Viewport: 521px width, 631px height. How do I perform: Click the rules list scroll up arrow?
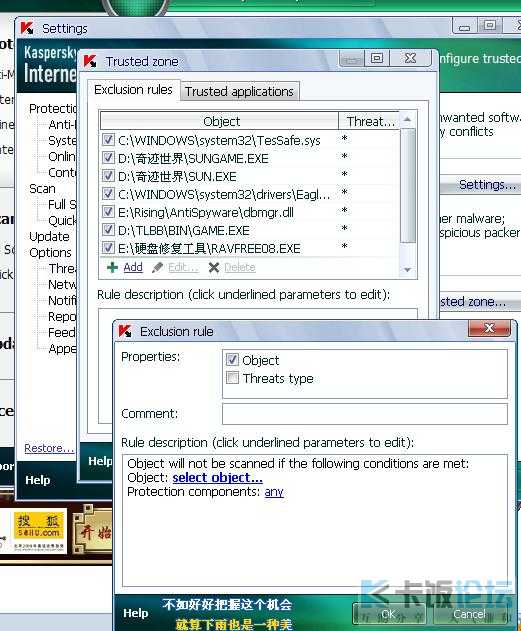tap(408, 120)
